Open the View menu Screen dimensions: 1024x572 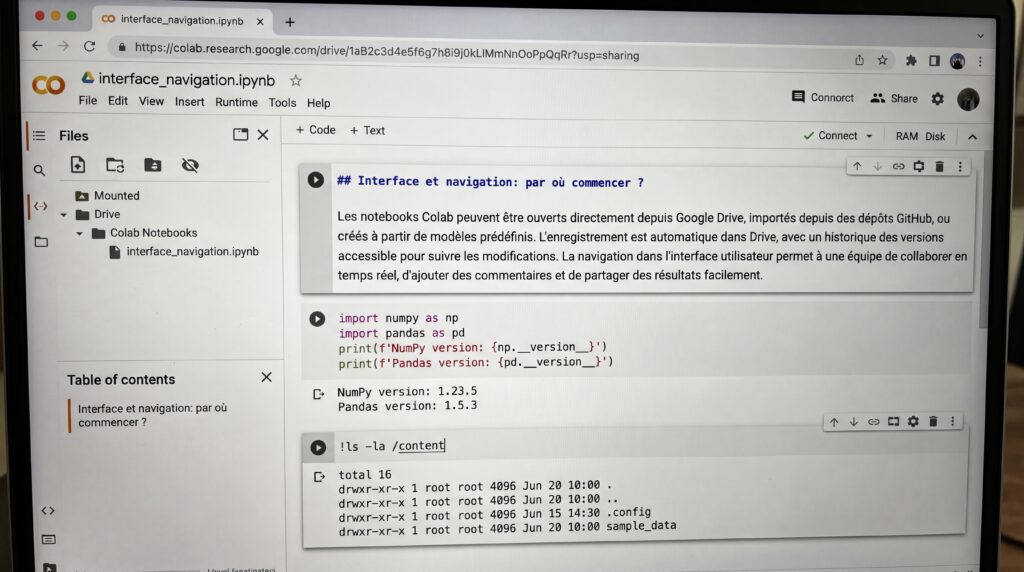point(151,101)
